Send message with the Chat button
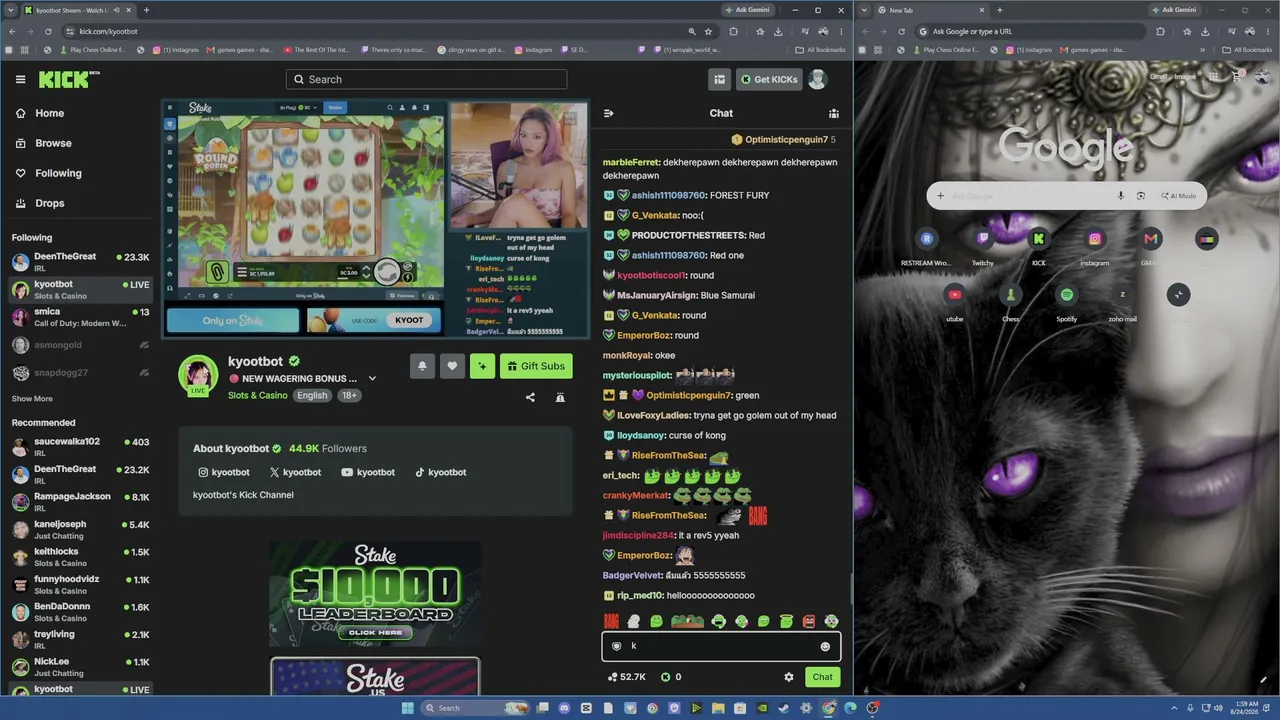Viewport: 1280px width, 720px height. 822,677
